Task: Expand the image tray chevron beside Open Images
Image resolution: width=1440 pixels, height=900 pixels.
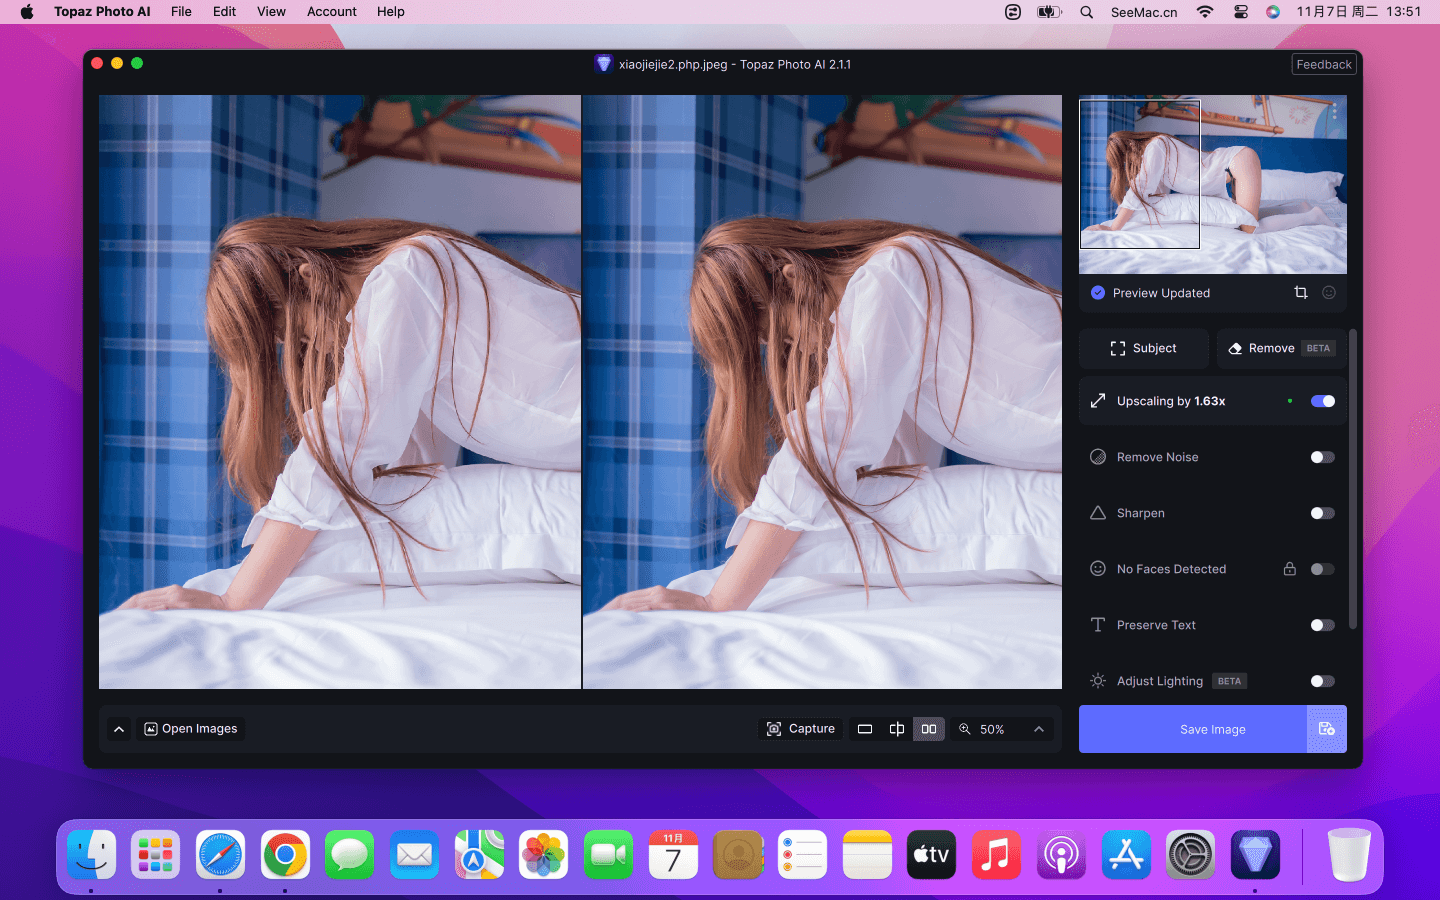Action: tap(119, 729)
